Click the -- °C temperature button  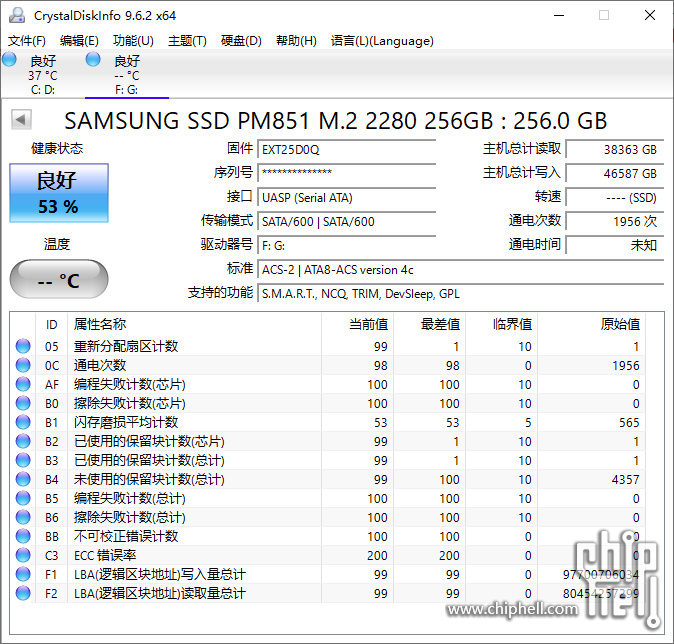click(59, 279)
